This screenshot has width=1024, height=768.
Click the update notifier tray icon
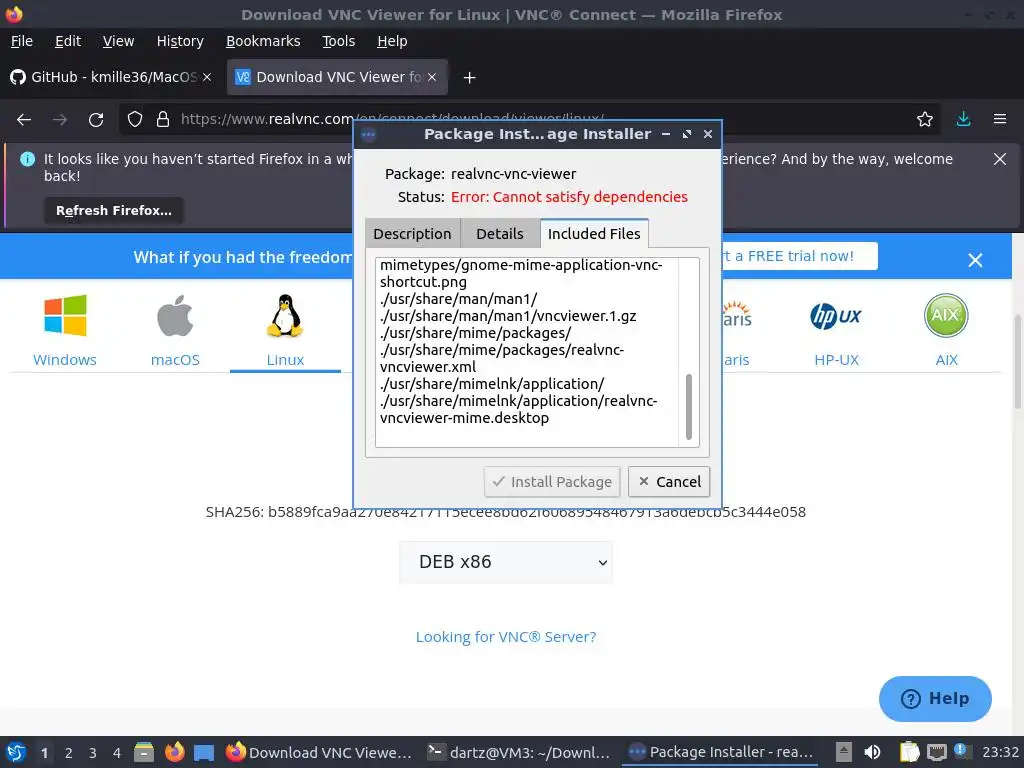(x=961, y=750)
